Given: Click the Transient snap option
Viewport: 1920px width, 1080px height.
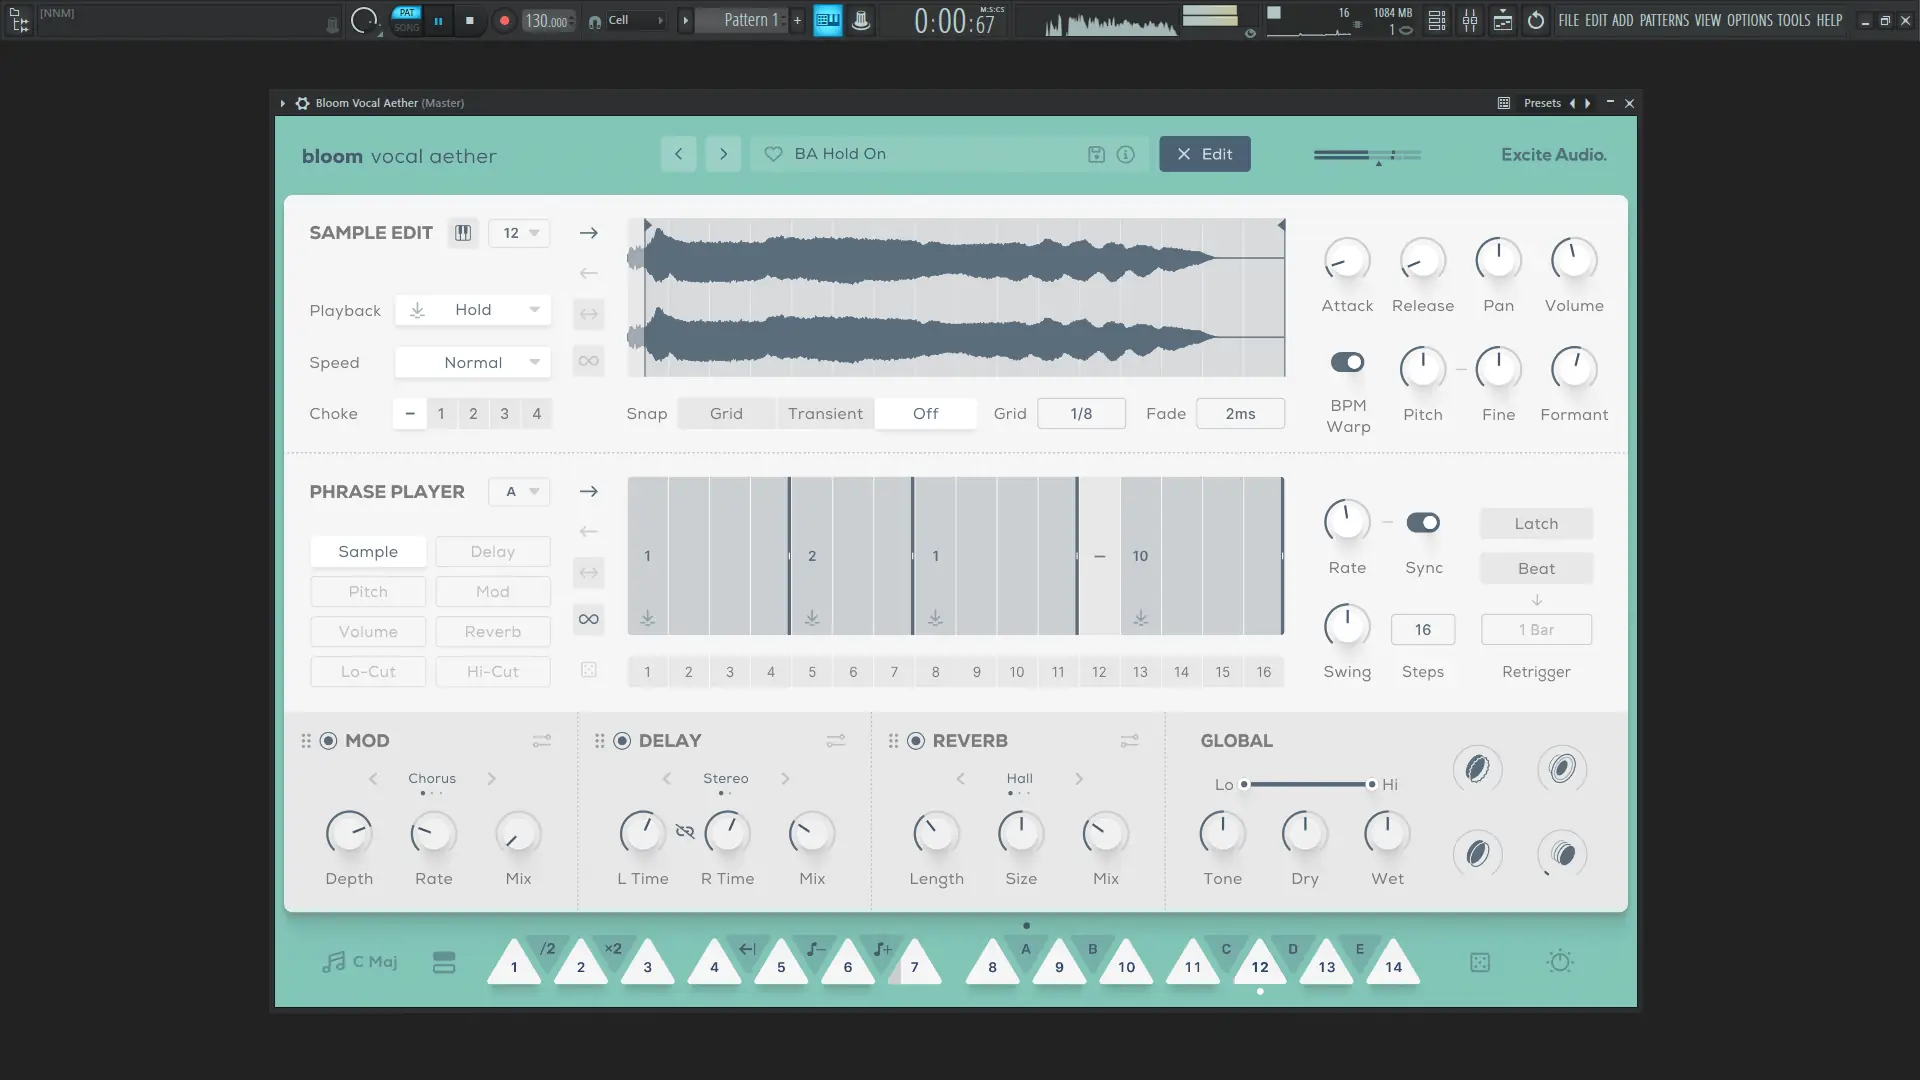Looking at the screenshot, I should 825,414.
